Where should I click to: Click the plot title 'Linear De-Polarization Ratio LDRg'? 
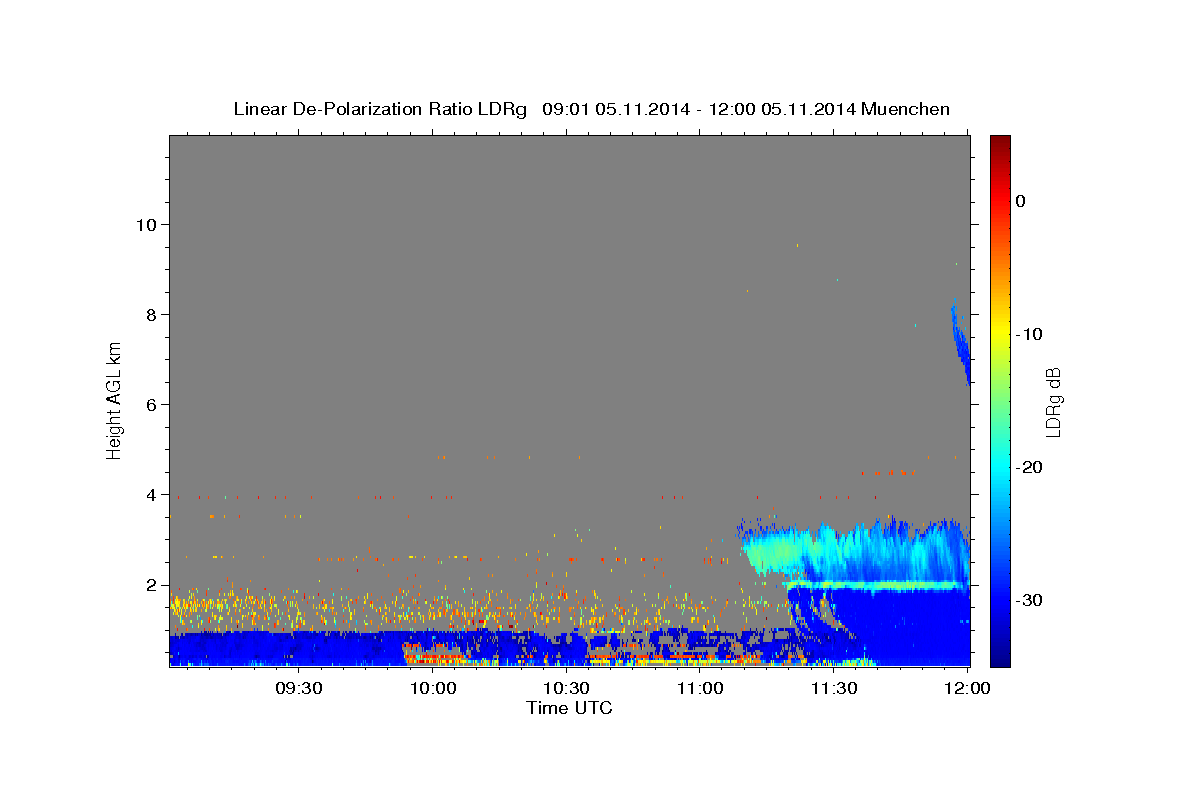pos(380,109)
